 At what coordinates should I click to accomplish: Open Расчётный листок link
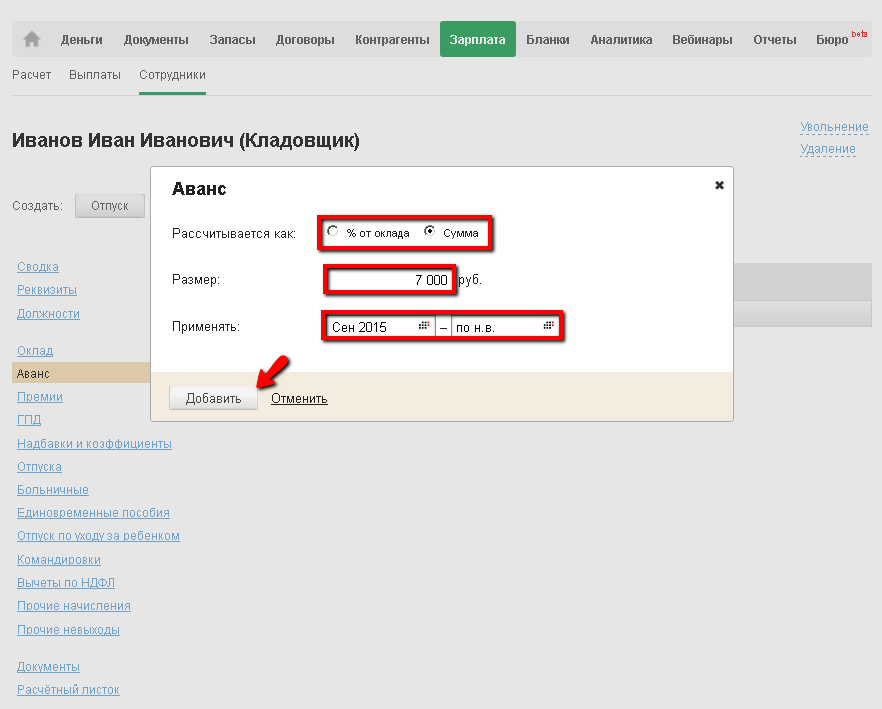[68, 689]
